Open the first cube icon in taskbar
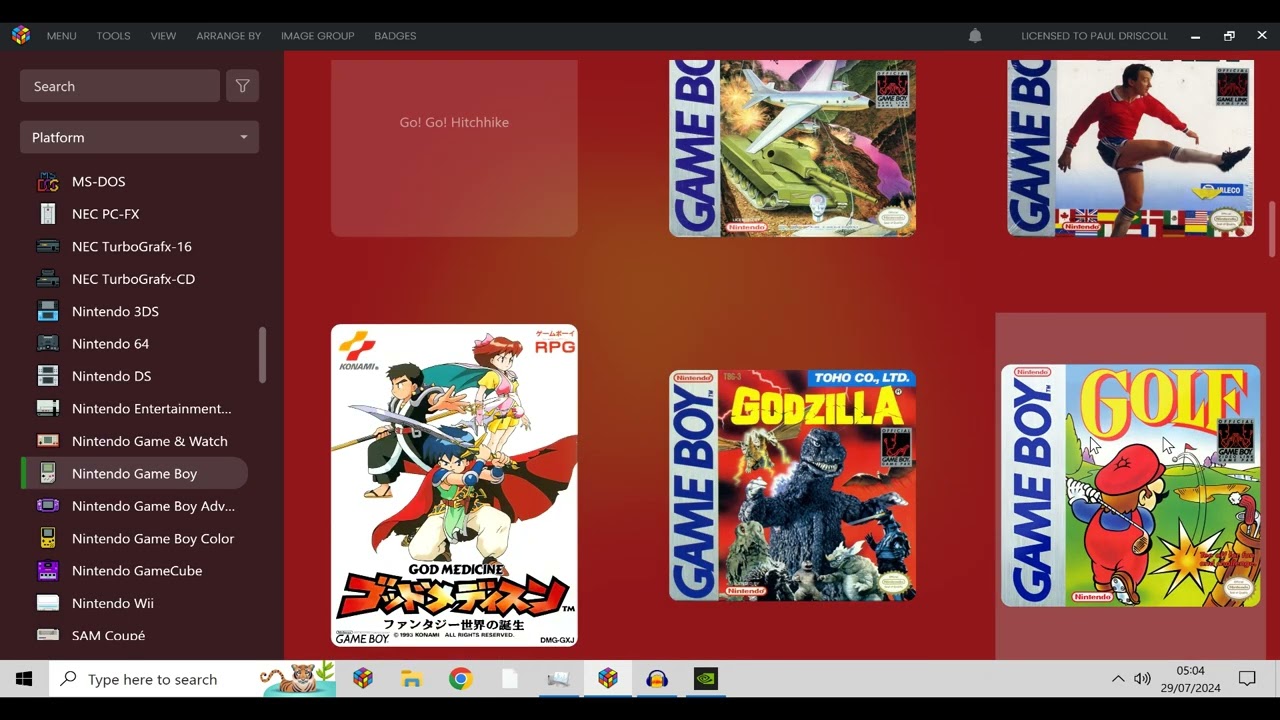This screenshot has height=720, width=1280. (x=362, y=679)
